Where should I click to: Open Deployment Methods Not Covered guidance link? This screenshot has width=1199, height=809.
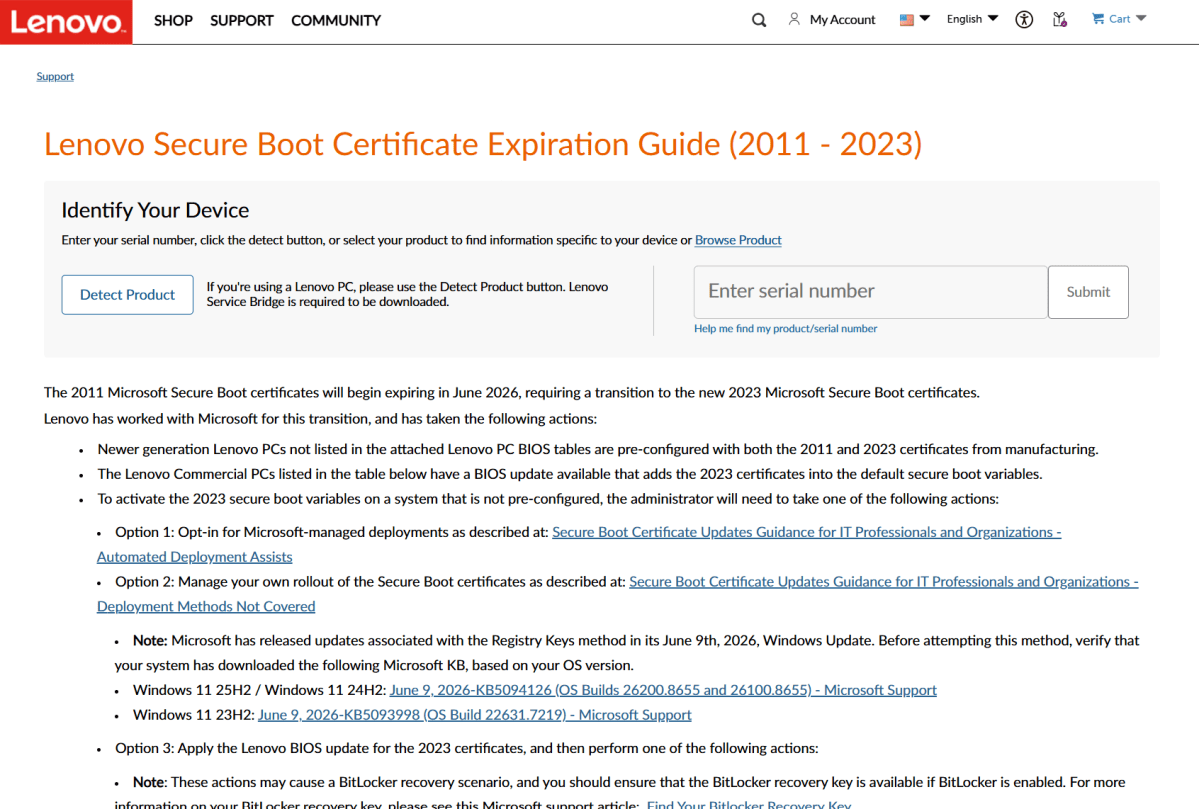(883, 582)
